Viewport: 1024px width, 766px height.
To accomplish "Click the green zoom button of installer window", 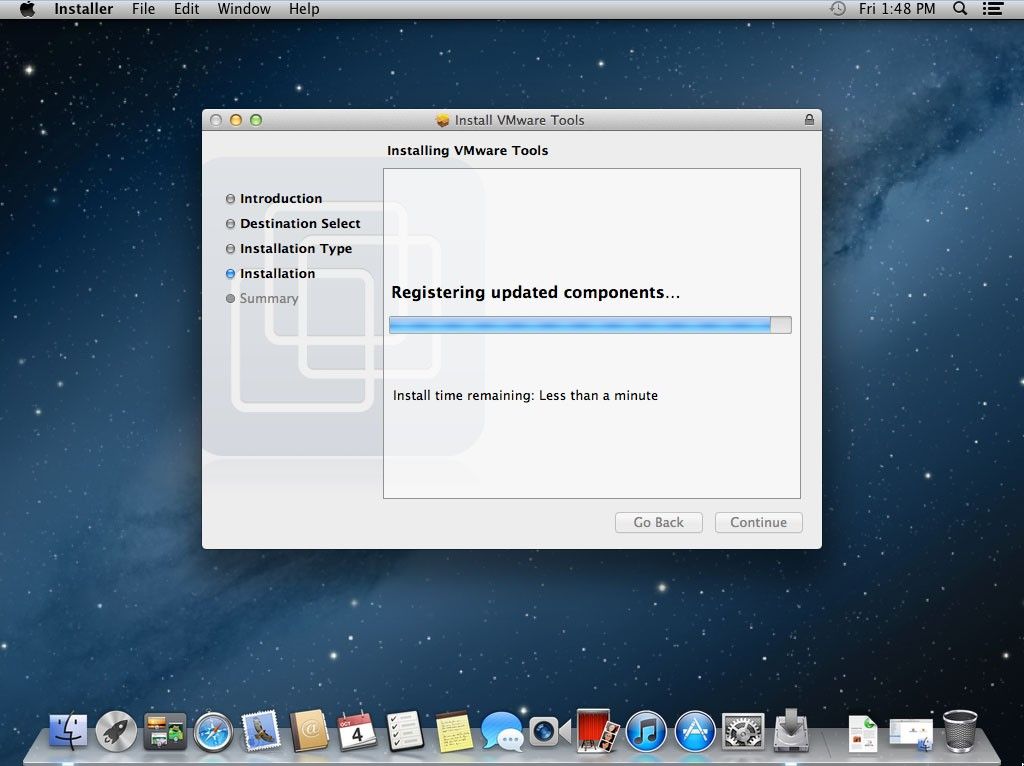I will coord(256,120).
